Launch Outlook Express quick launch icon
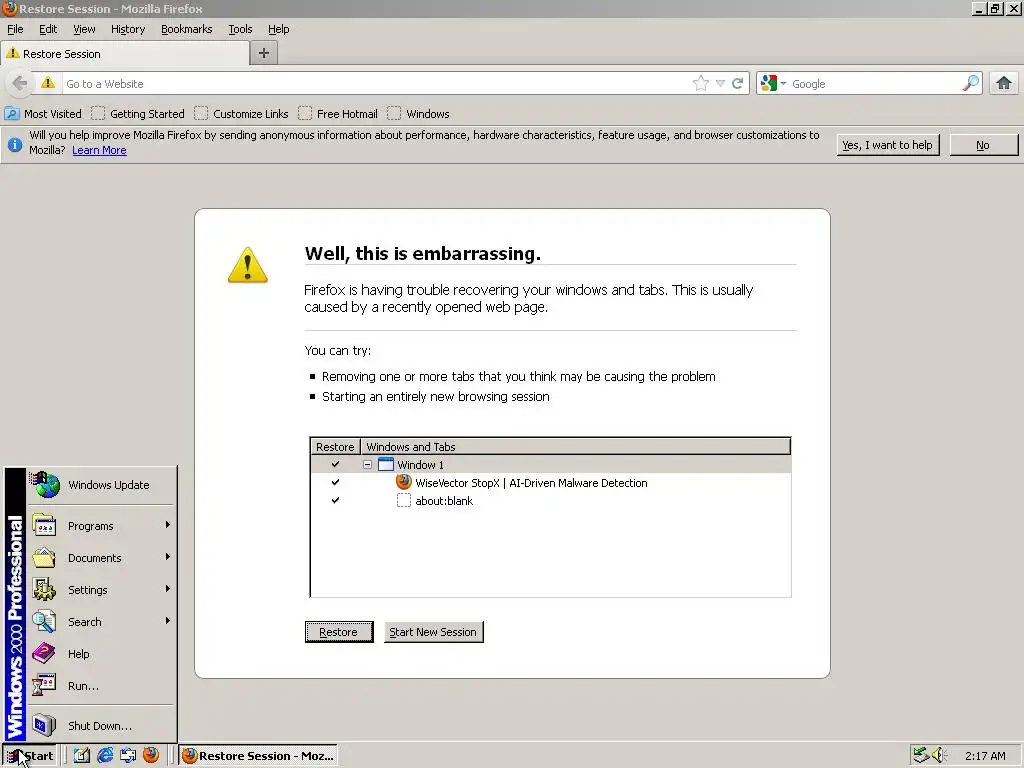Viewport: 1024px width, 768px height. coord(128,755)
